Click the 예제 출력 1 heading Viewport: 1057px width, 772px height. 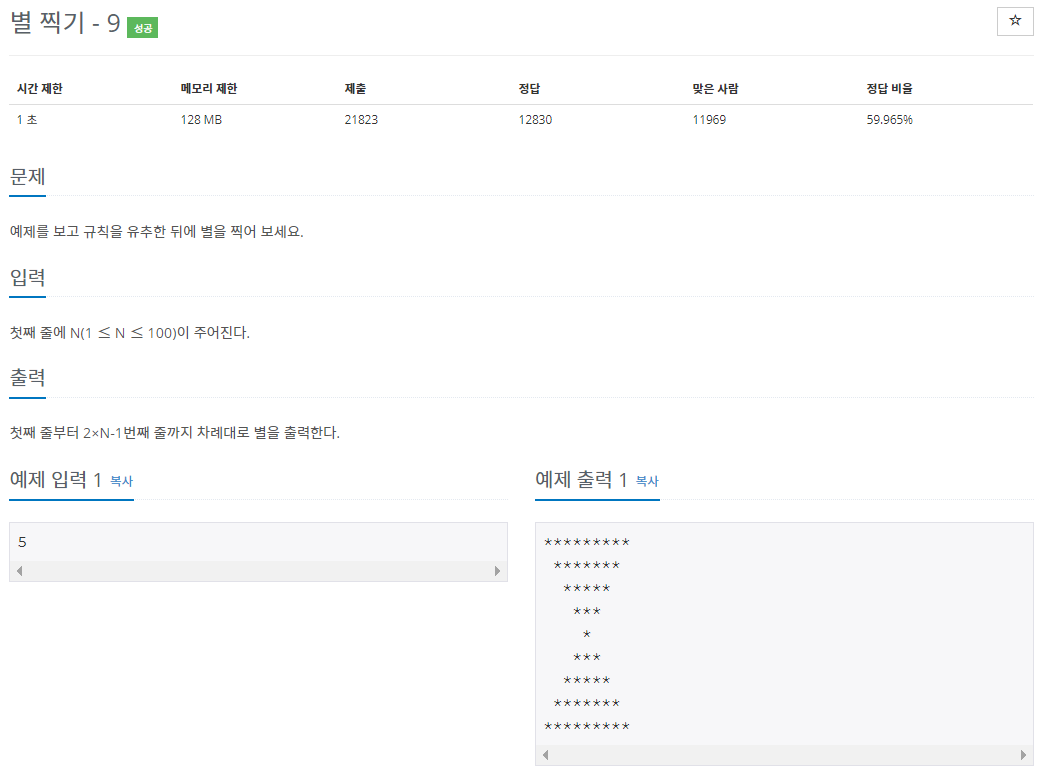point(581,480)
